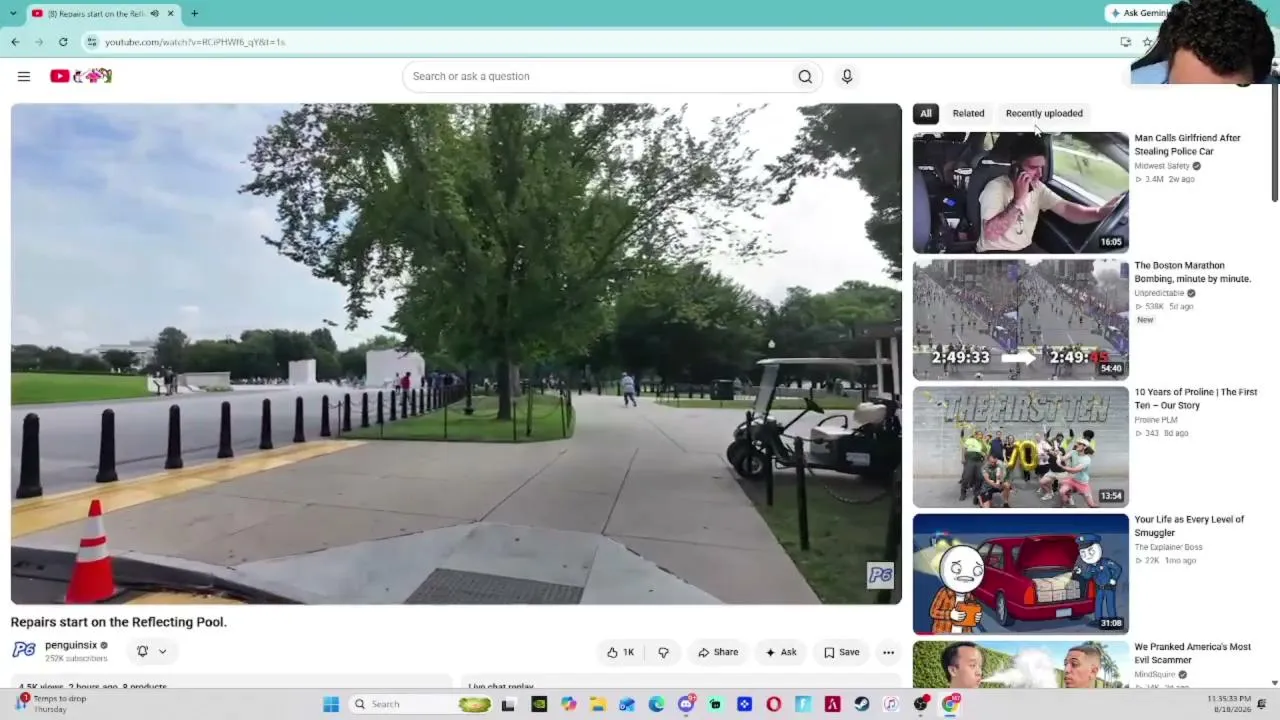Open Microsoft Edge from the taskbar
Screen dimensions: 1280x720
656,704
